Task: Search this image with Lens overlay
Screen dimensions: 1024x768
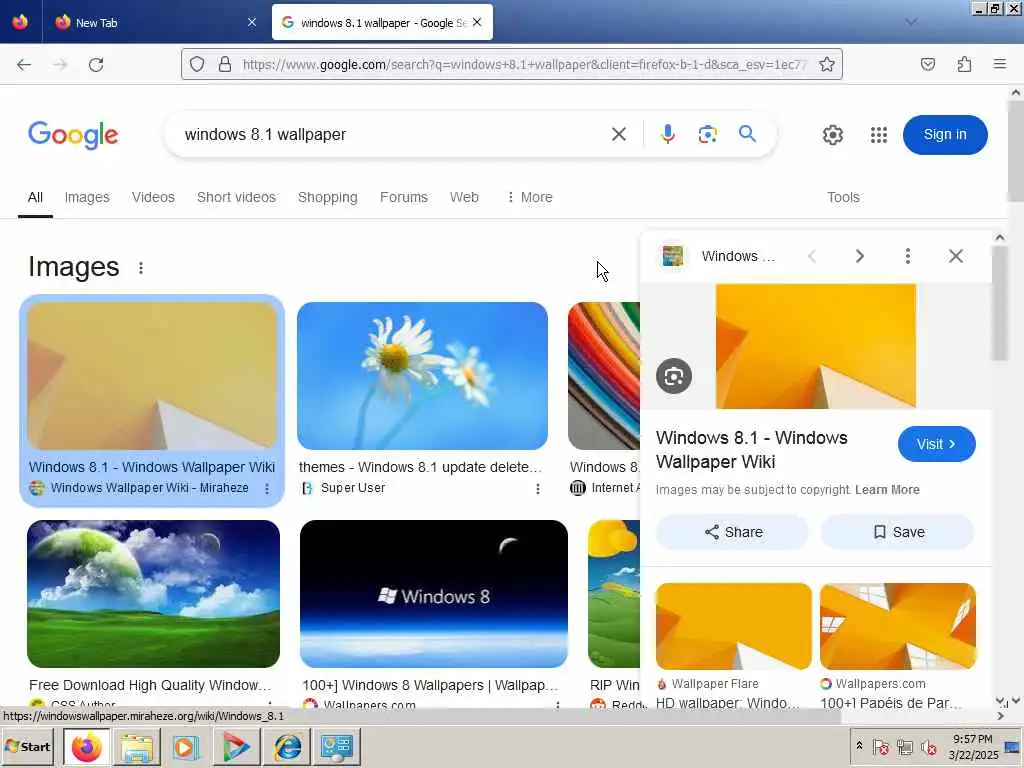Action: point(674,376)
